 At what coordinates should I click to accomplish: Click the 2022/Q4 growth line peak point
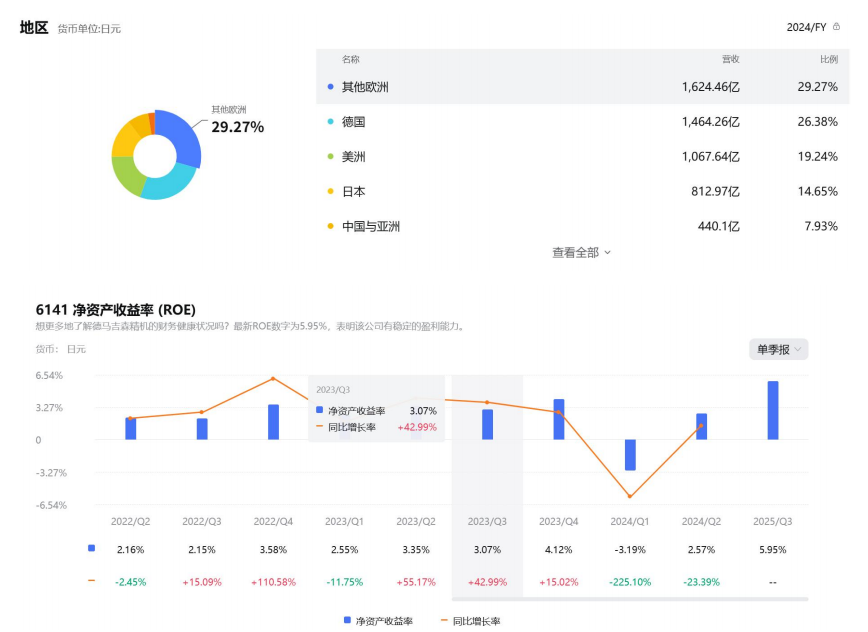click(x=273, y=379)
